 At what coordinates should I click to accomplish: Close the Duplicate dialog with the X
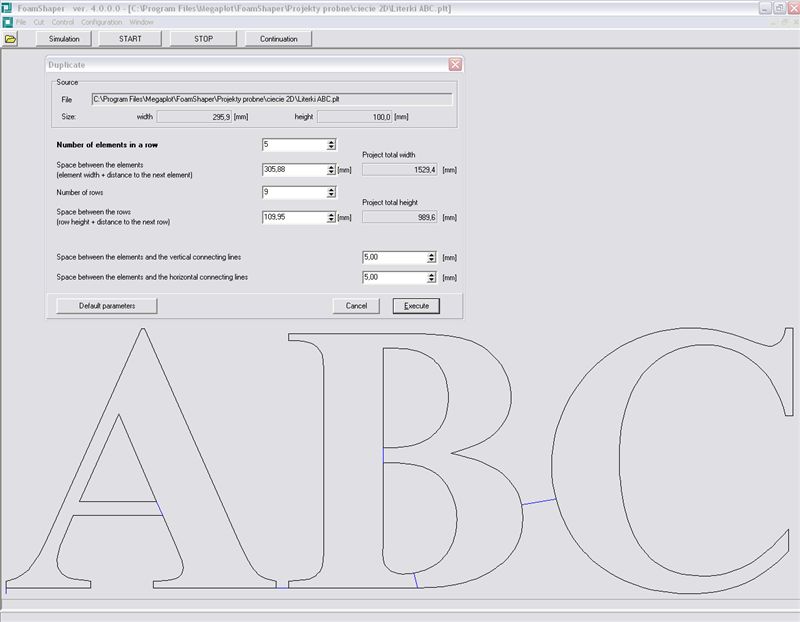tap(455, 64)
